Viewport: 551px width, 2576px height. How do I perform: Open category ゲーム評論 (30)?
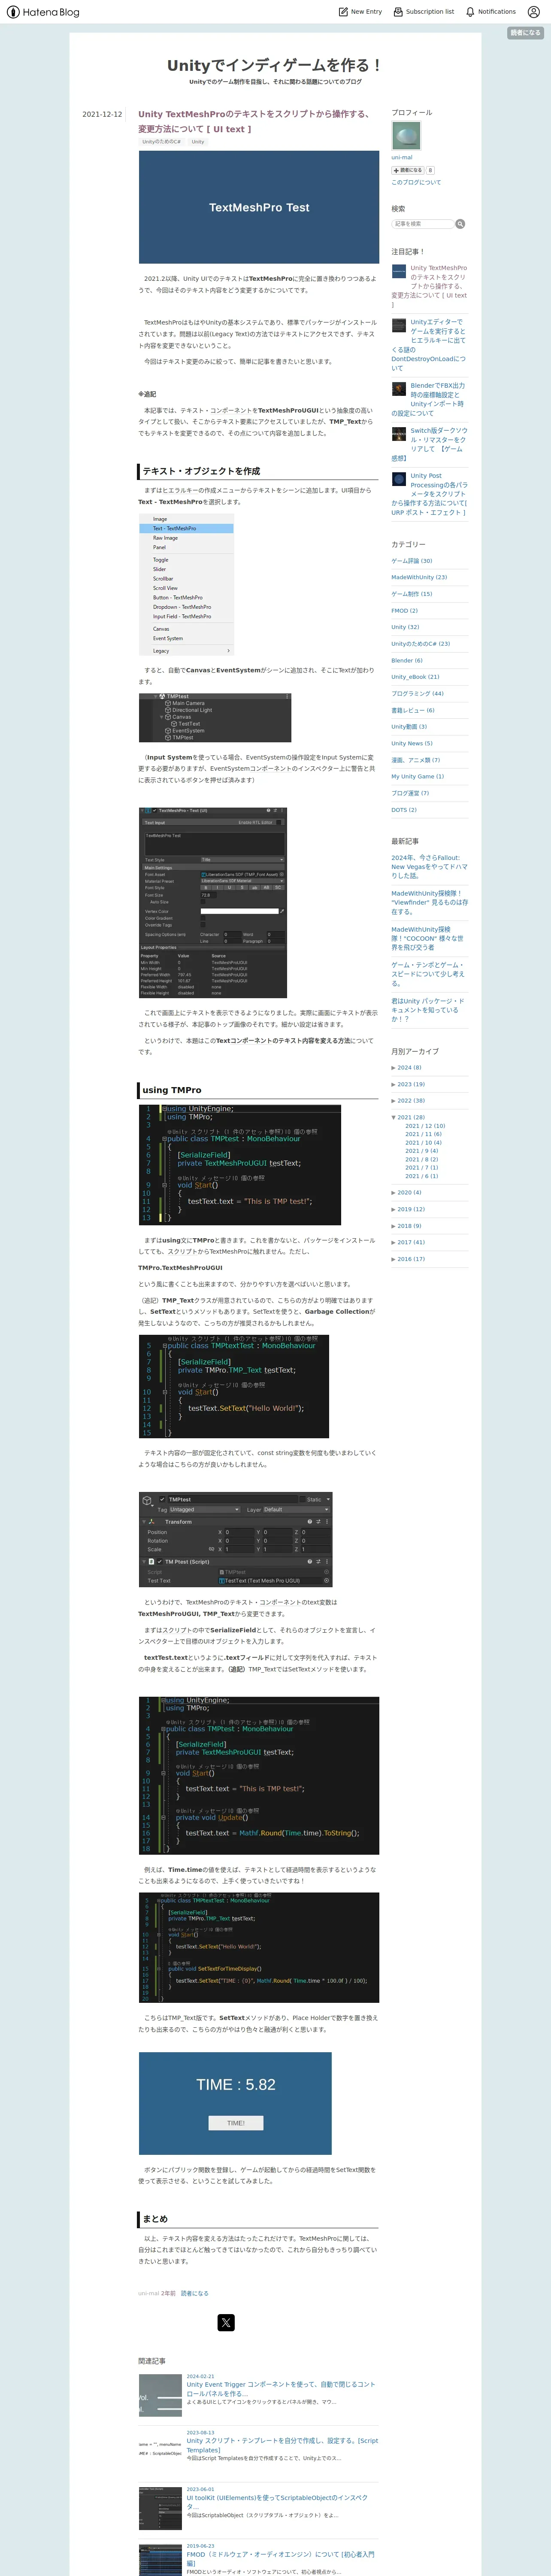pyautogui.click(x=412, y=561)
